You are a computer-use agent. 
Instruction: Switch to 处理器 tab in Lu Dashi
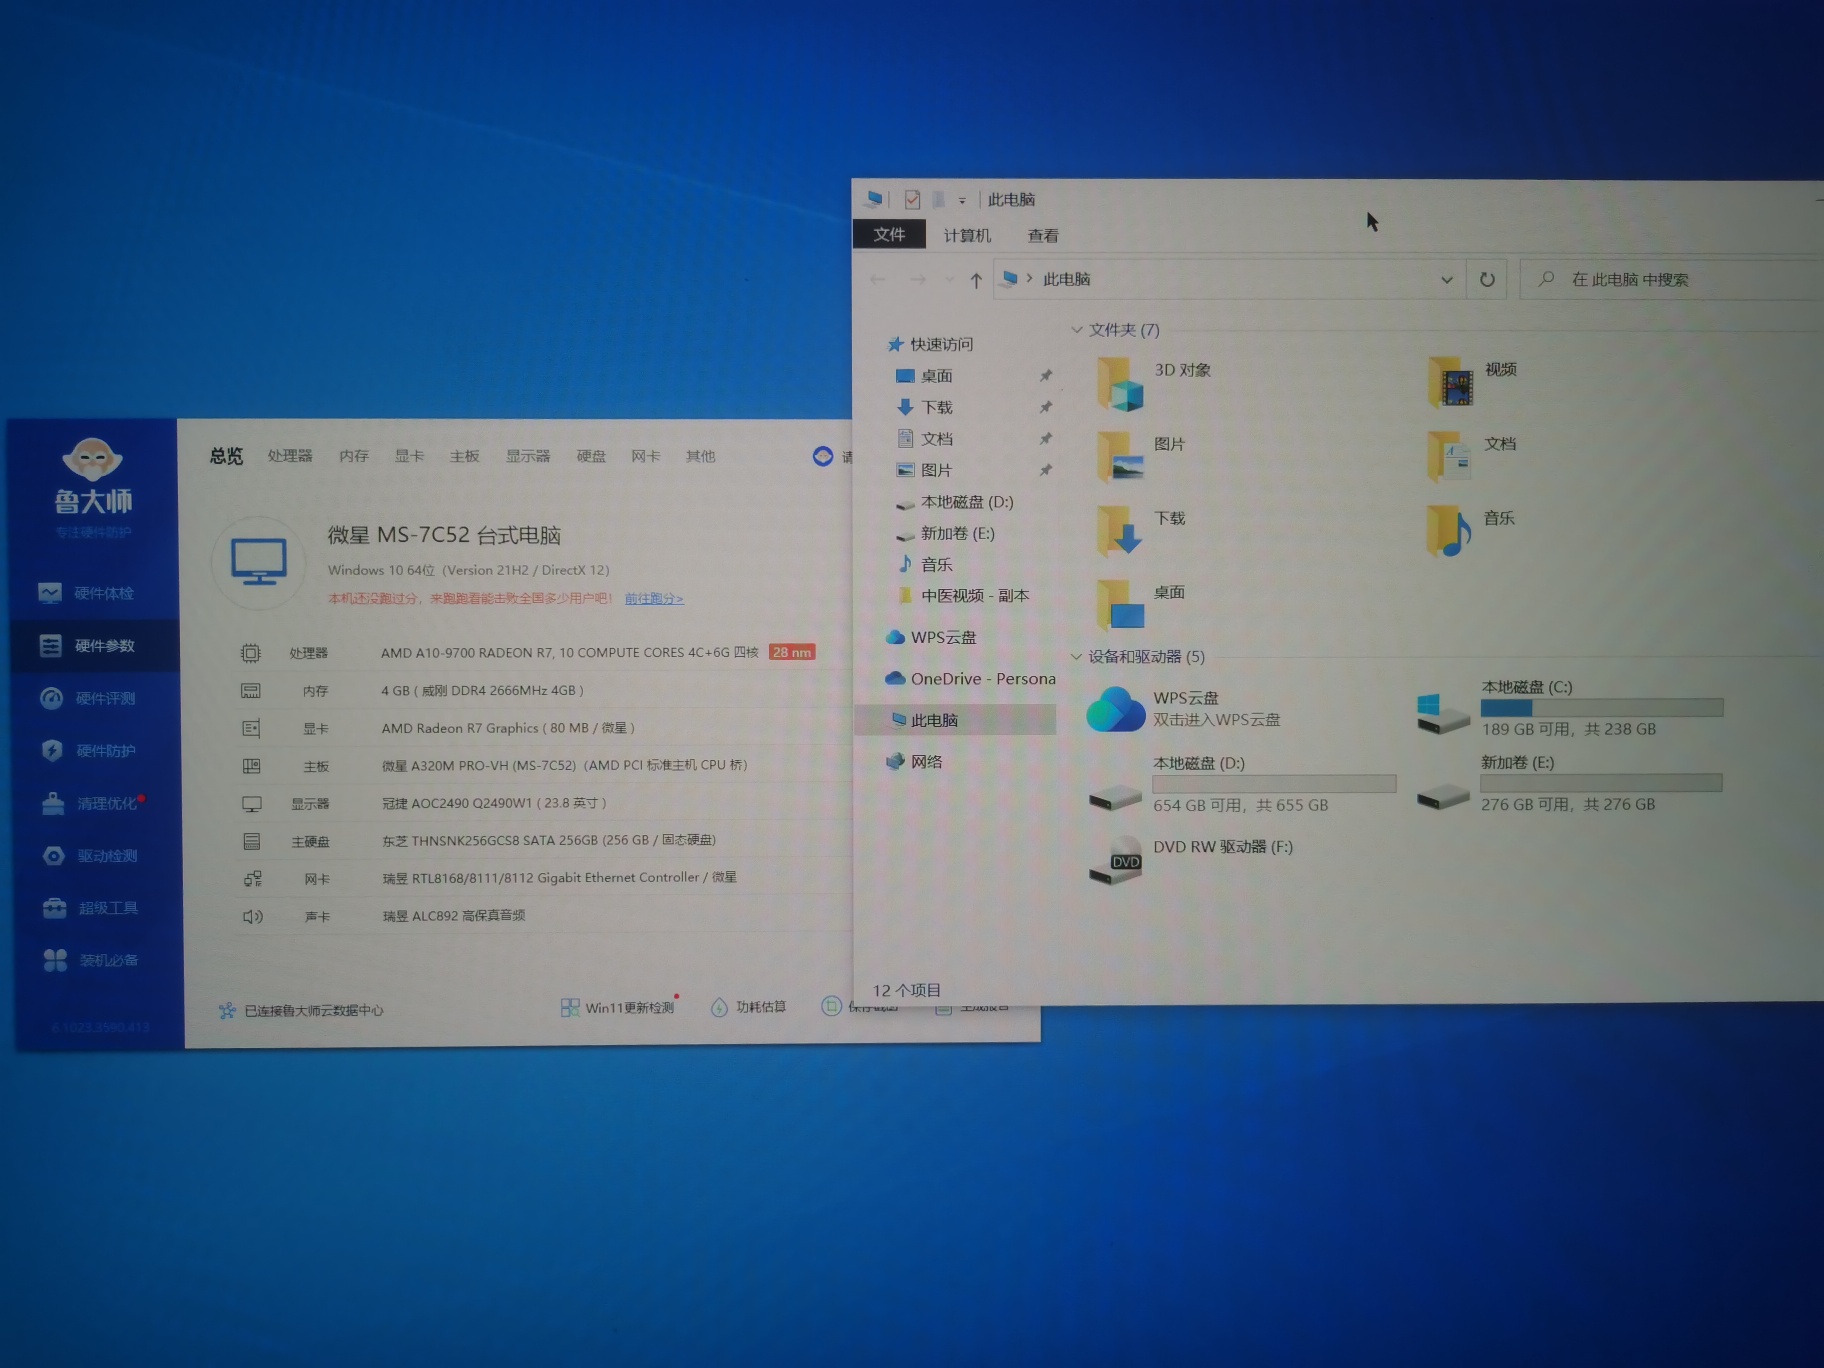click(x=290, y=456)
